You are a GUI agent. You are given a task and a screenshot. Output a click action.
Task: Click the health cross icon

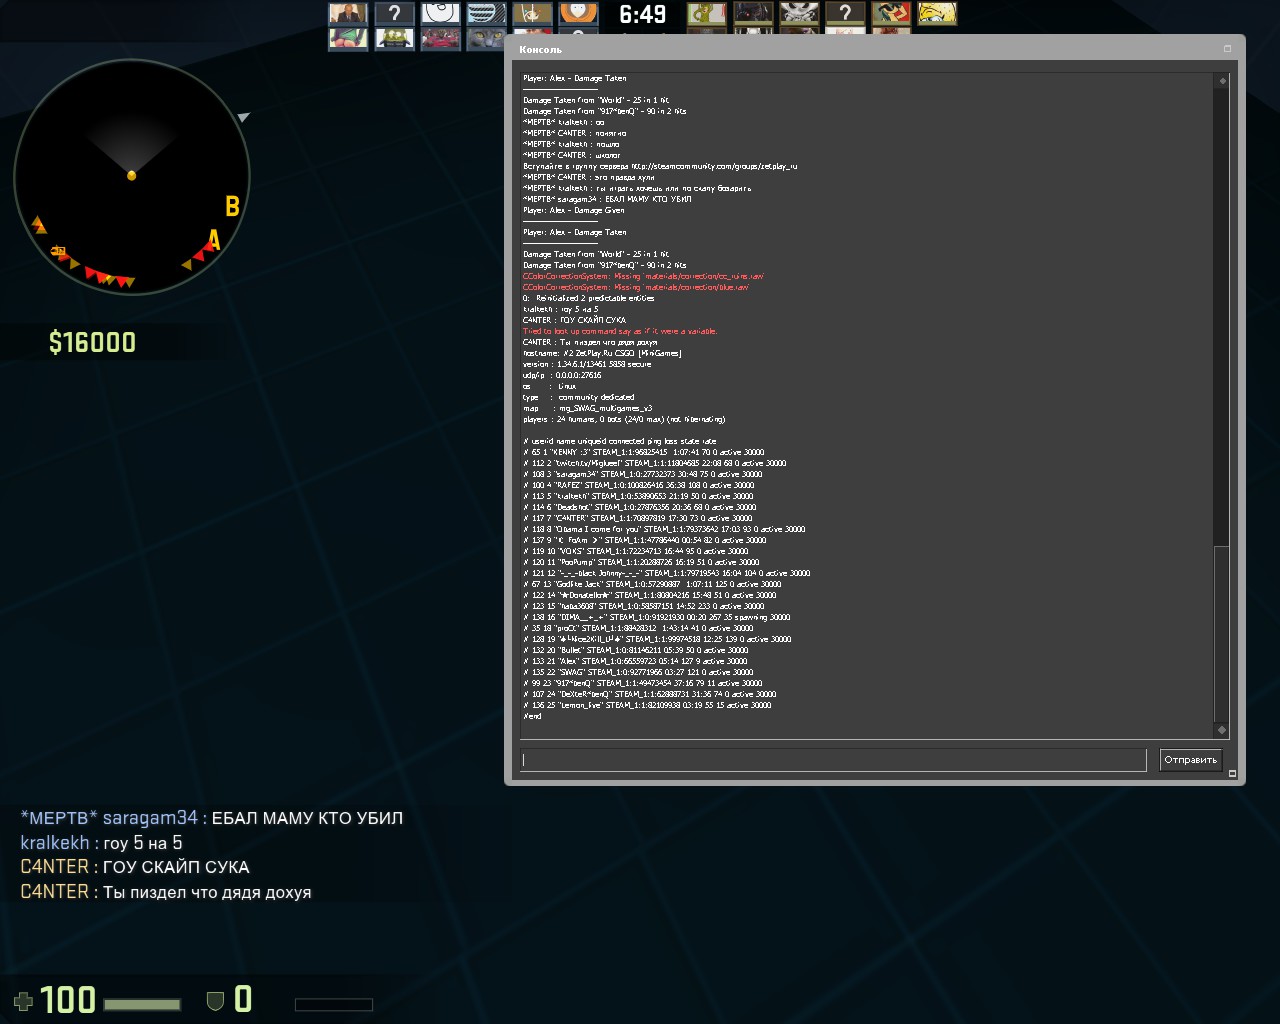click(23, 1000)
